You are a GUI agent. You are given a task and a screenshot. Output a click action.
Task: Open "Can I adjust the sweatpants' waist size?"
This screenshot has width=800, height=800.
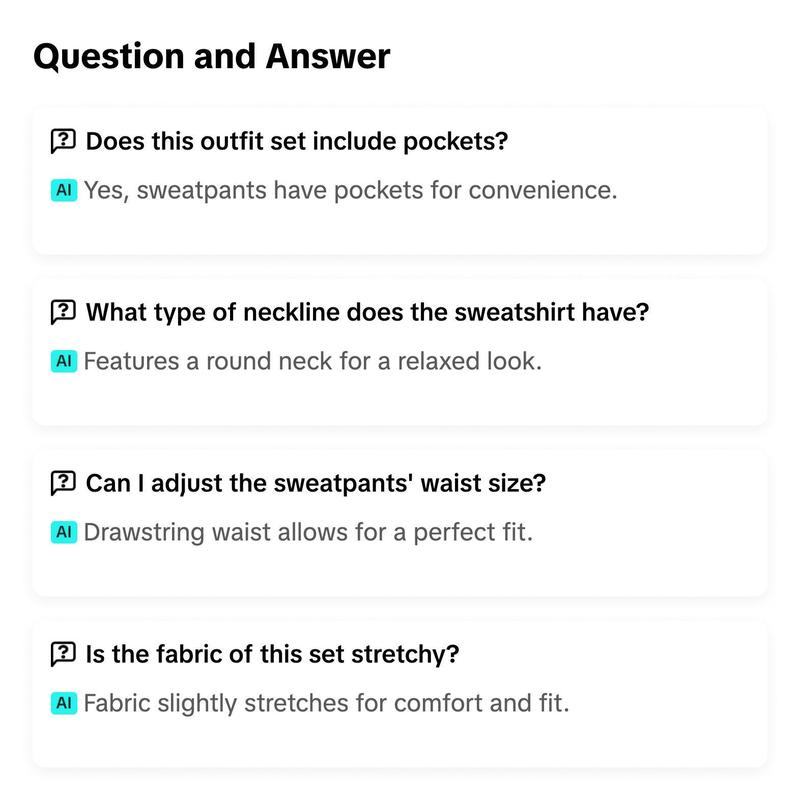pyautogui.click(x=315, y=483)
